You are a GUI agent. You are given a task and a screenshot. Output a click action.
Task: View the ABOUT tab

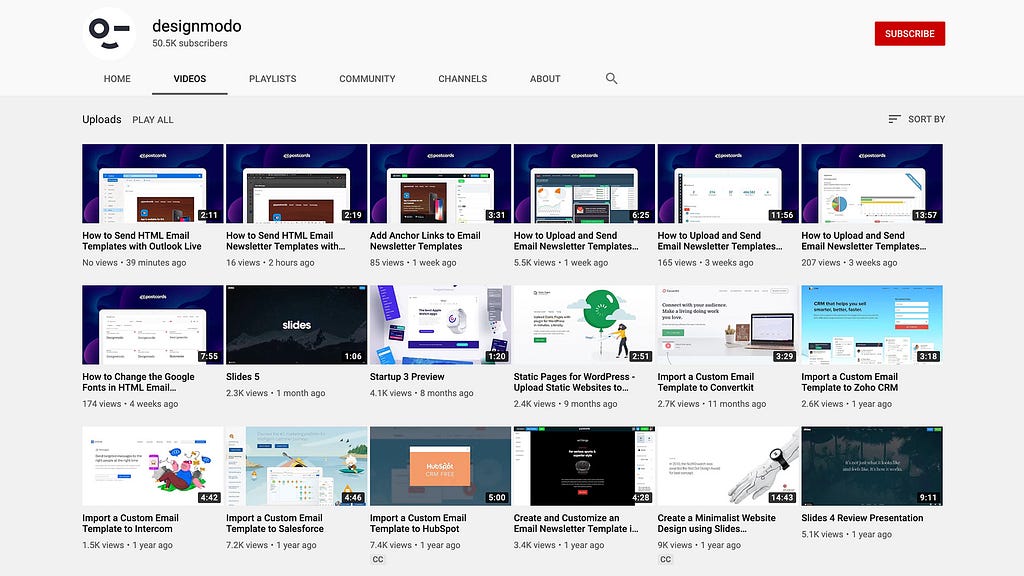pyautogui.click(x=545, y=78)
